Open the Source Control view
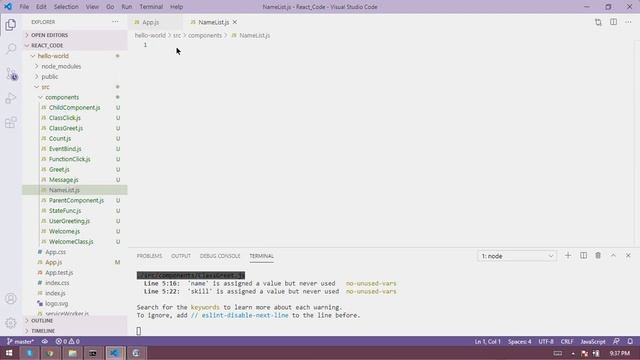The height and width of the screenshot is (360, 640). point(11,73)
